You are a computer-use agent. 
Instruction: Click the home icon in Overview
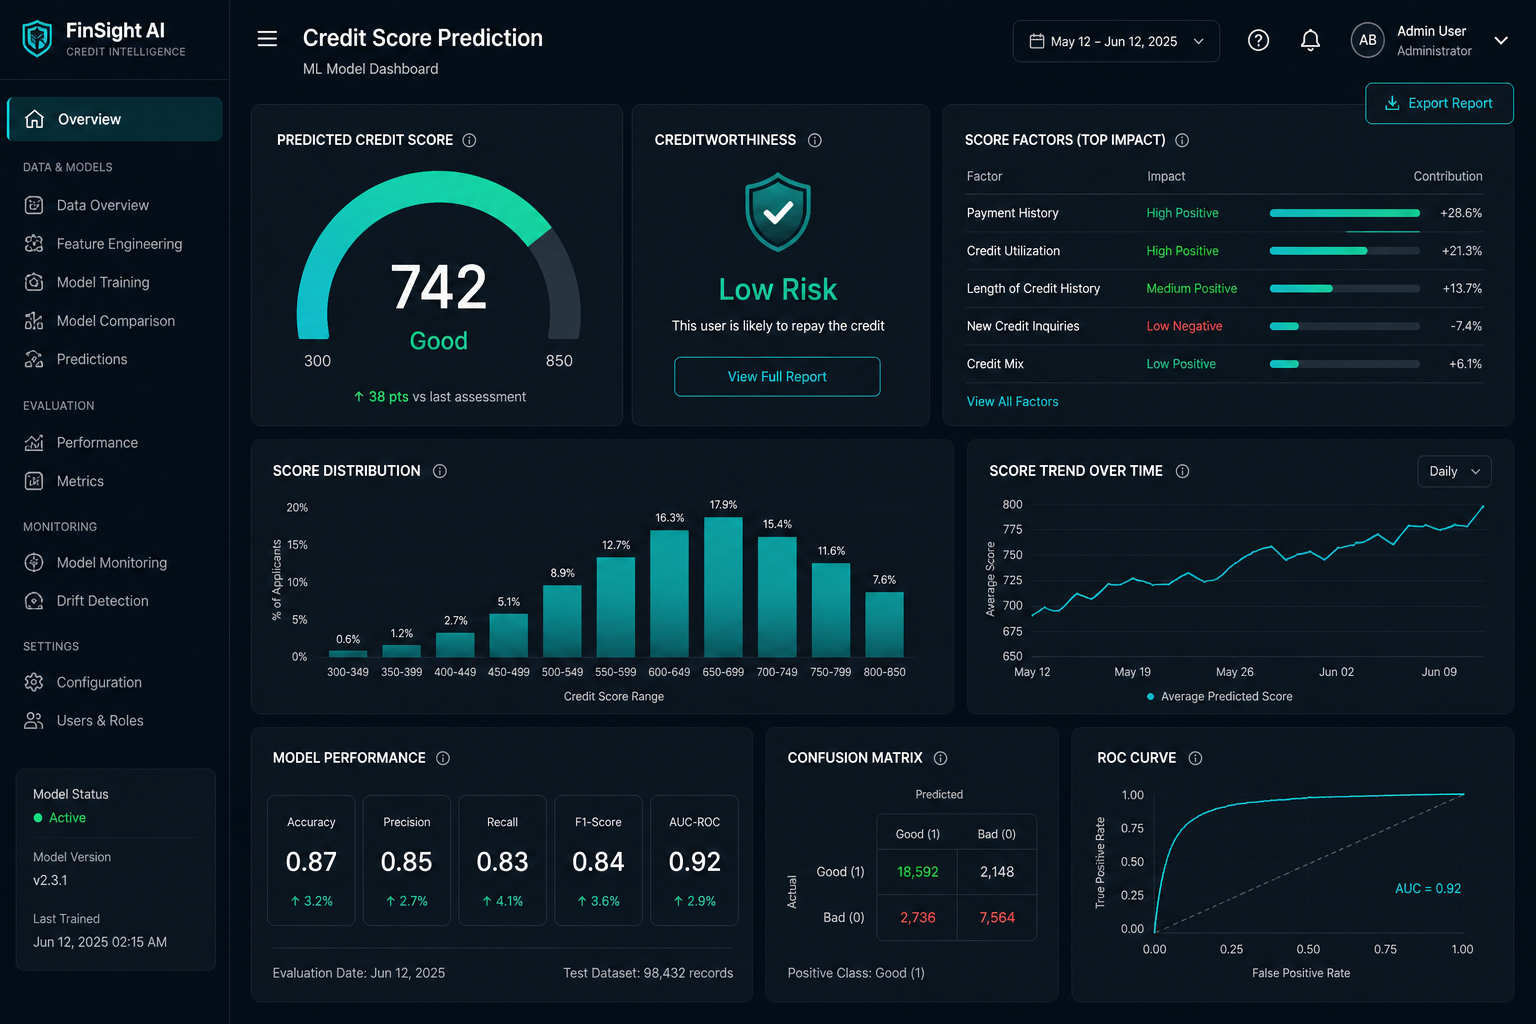34,119
